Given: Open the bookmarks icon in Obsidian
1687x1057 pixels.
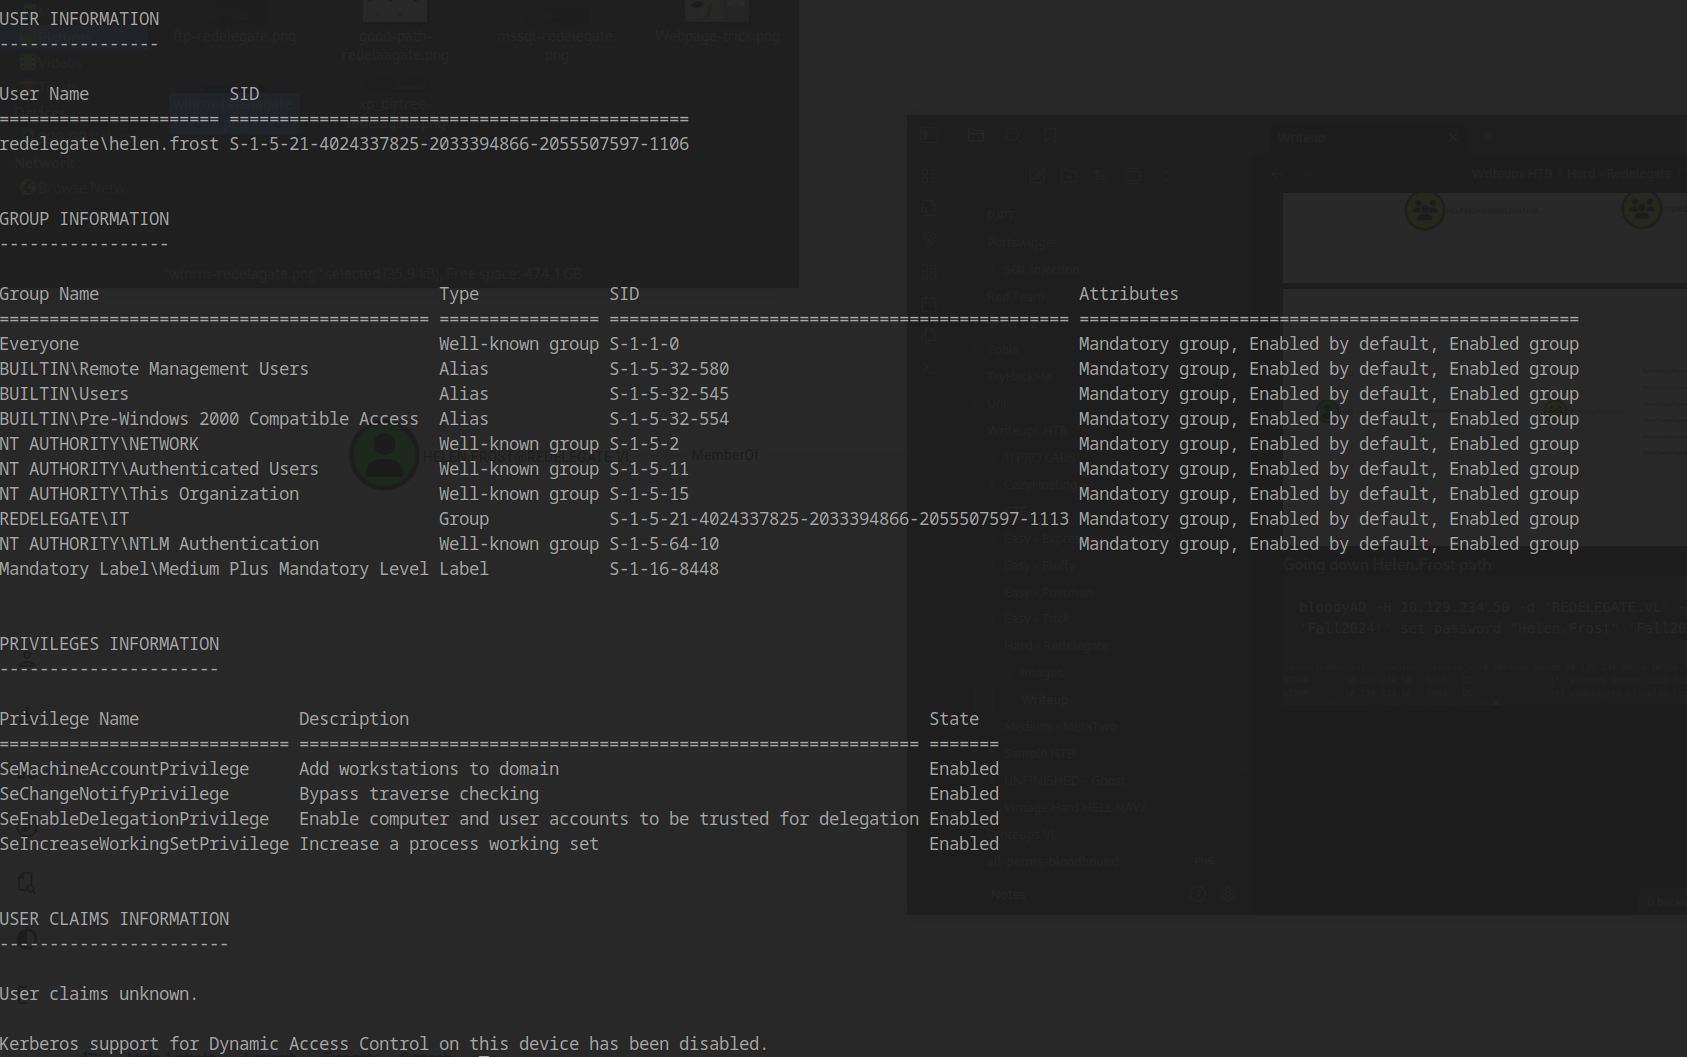Looking at the screenshot, I should (x=1050, y=136).
